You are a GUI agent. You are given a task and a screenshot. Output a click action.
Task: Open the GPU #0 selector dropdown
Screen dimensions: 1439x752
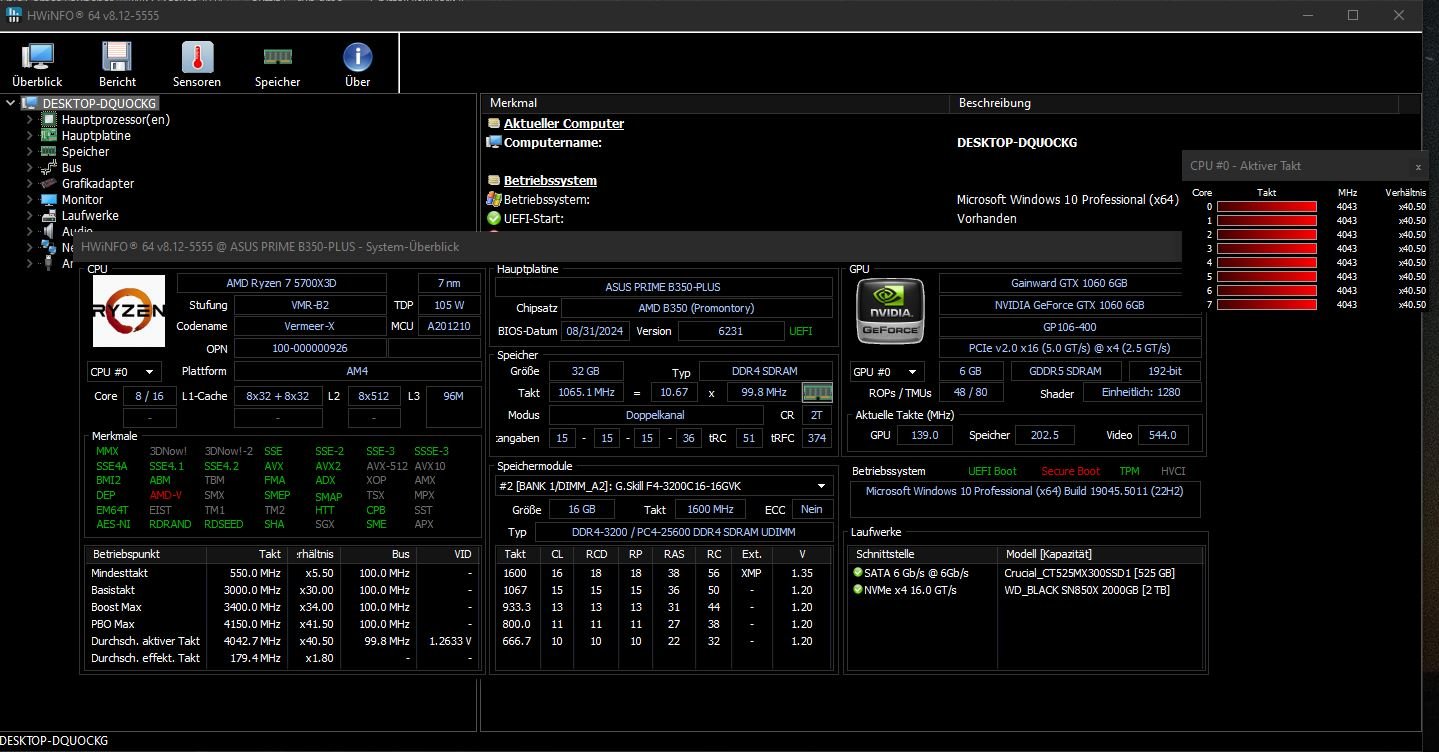[886, 372]
